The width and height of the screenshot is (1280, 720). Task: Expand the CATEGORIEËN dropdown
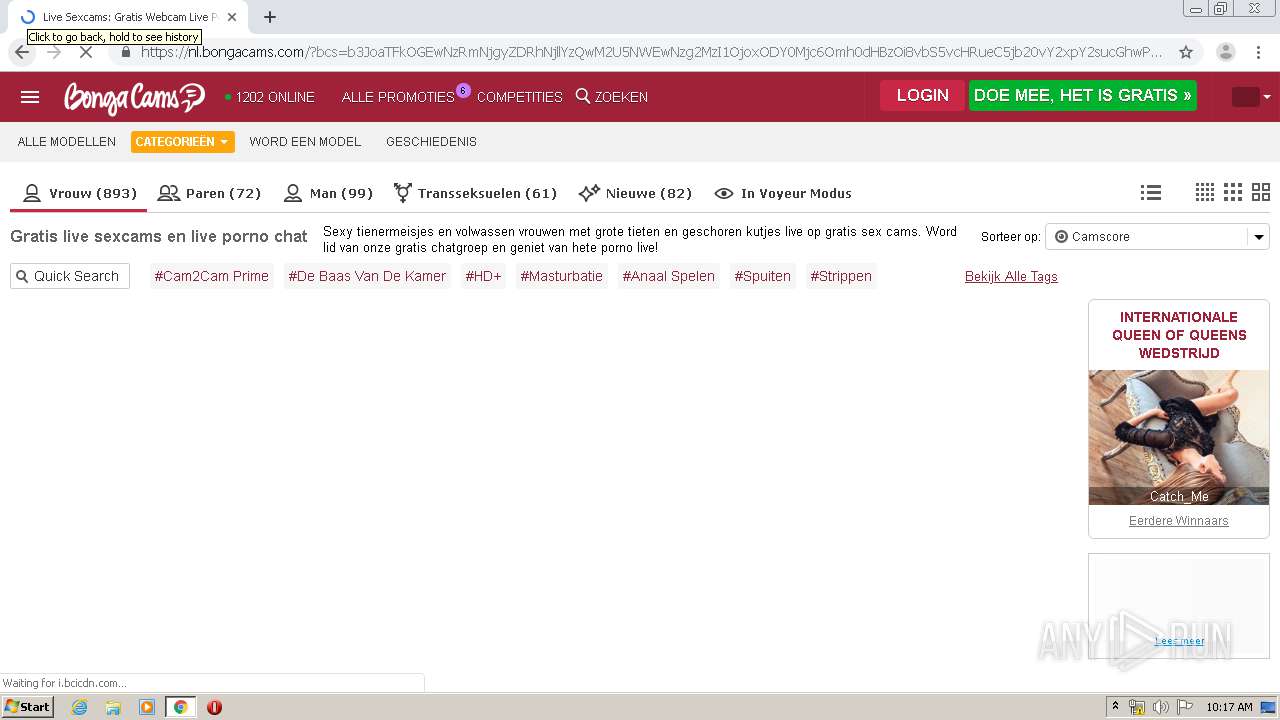click(x=183, y=142)
